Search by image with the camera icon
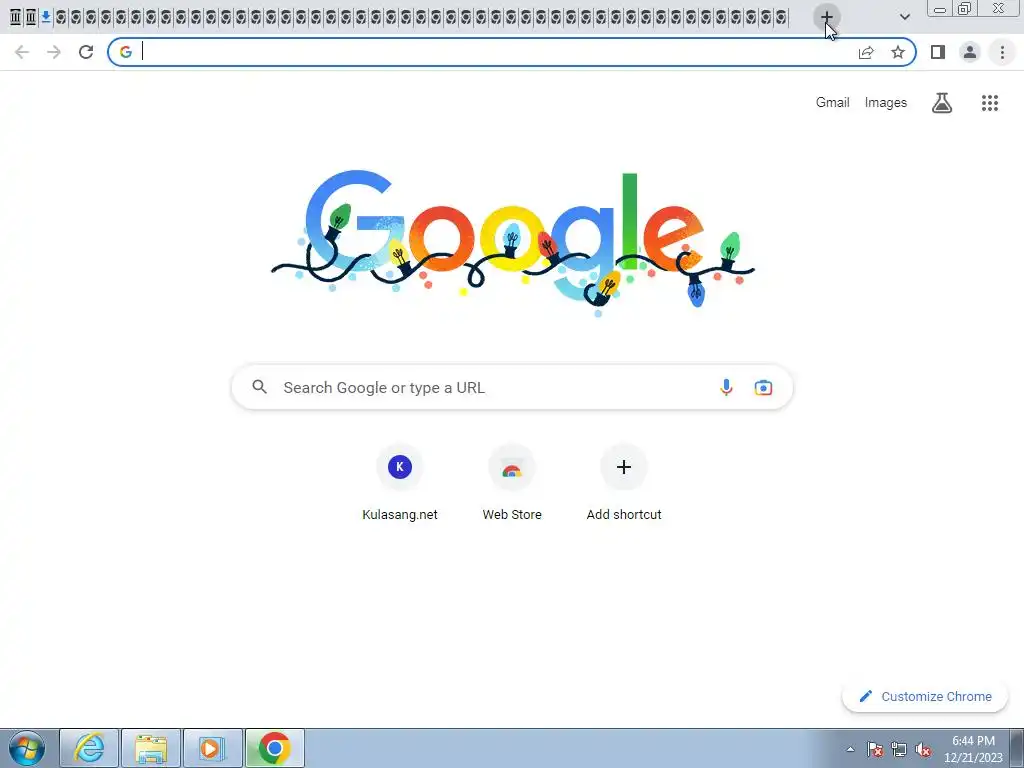1024x768 pixels. point(763,387)
